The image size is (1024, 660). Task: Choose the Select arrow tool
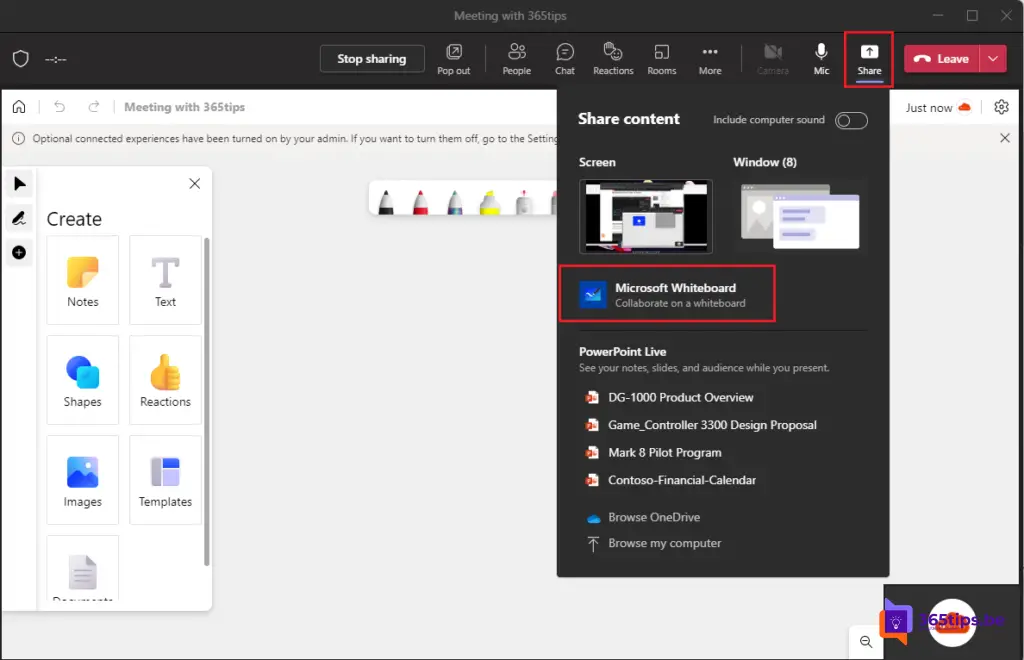point(20,184)
